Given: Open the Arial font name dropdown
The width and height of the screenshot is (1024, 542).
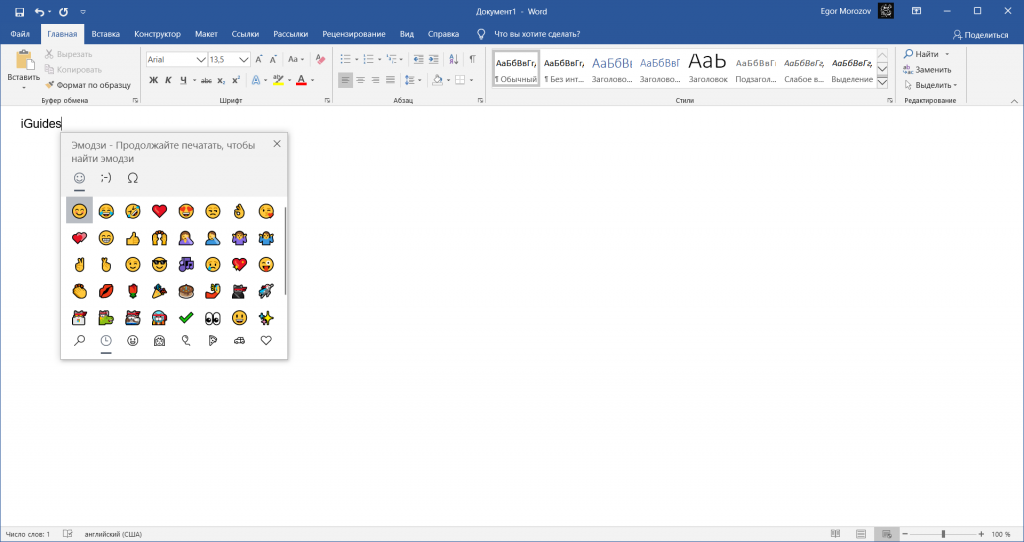Looking at the screenshot, I should [x=200, y=59].
